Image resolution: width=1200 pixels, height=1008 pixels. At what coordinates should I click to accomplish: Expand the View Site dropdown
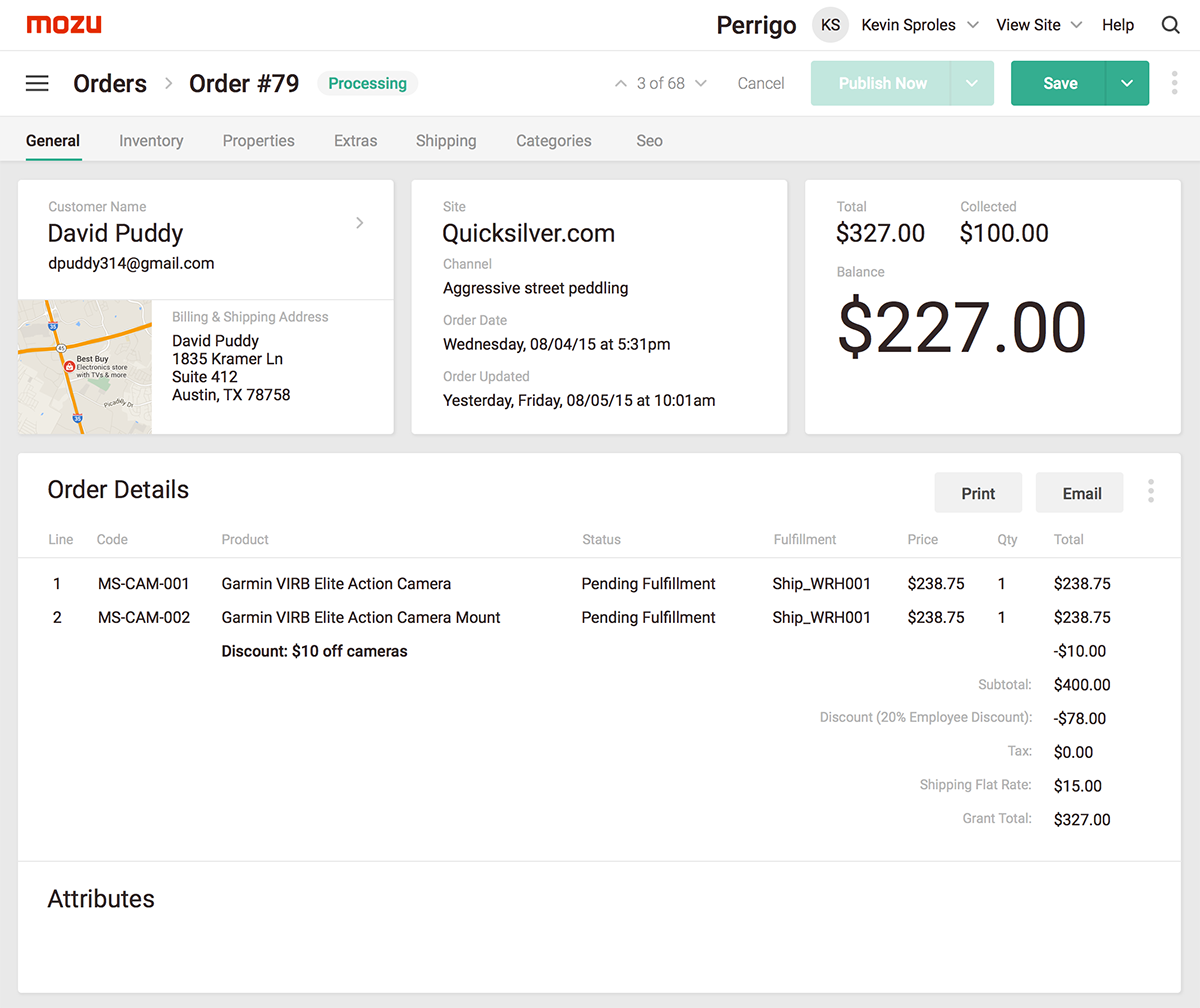pos(1076,25)
